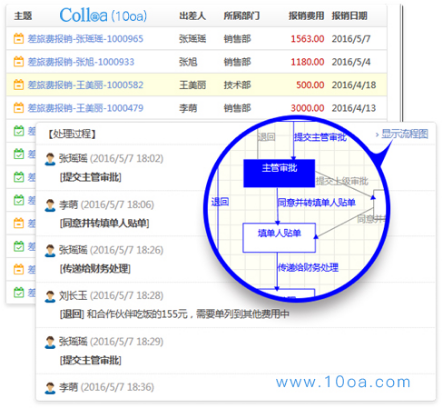Image resolution: width=442 pixels, height=408 pixels.
Task: Click the first green checked calendar icon
Action: click(x=19, y=131)
